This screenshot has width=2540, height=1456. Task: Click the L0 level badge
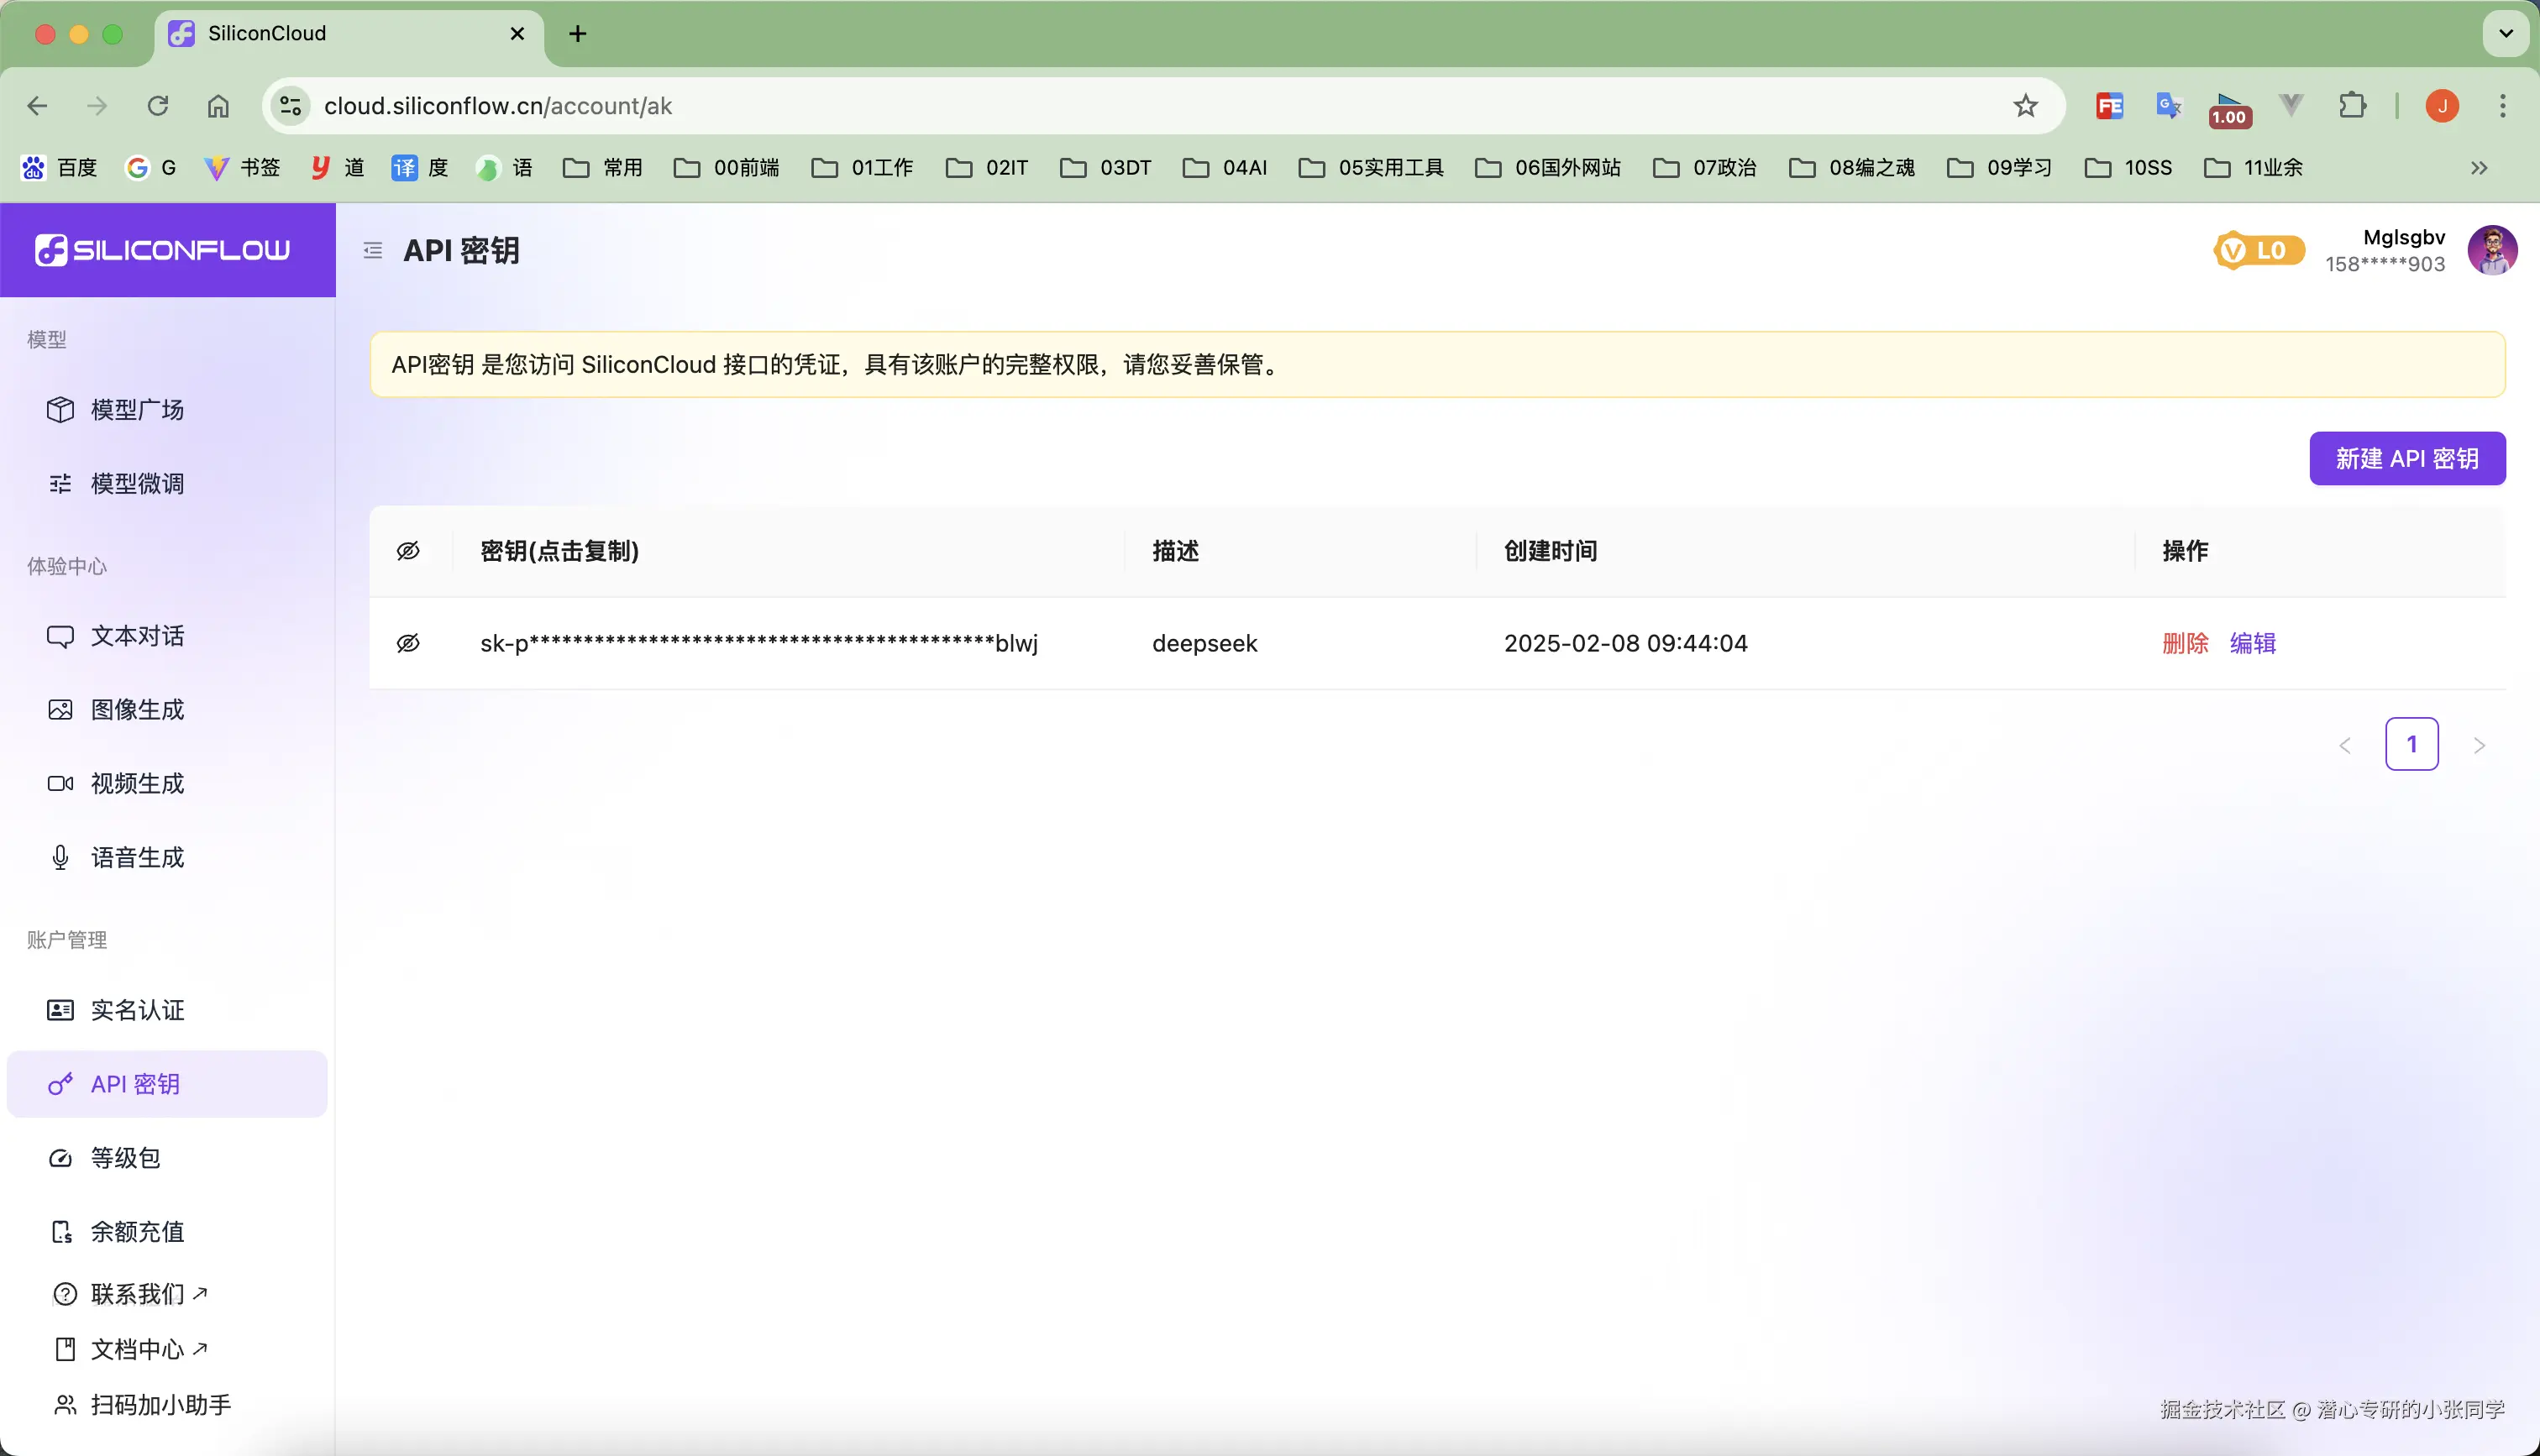pyautogui.click(x=2259, y=250)
